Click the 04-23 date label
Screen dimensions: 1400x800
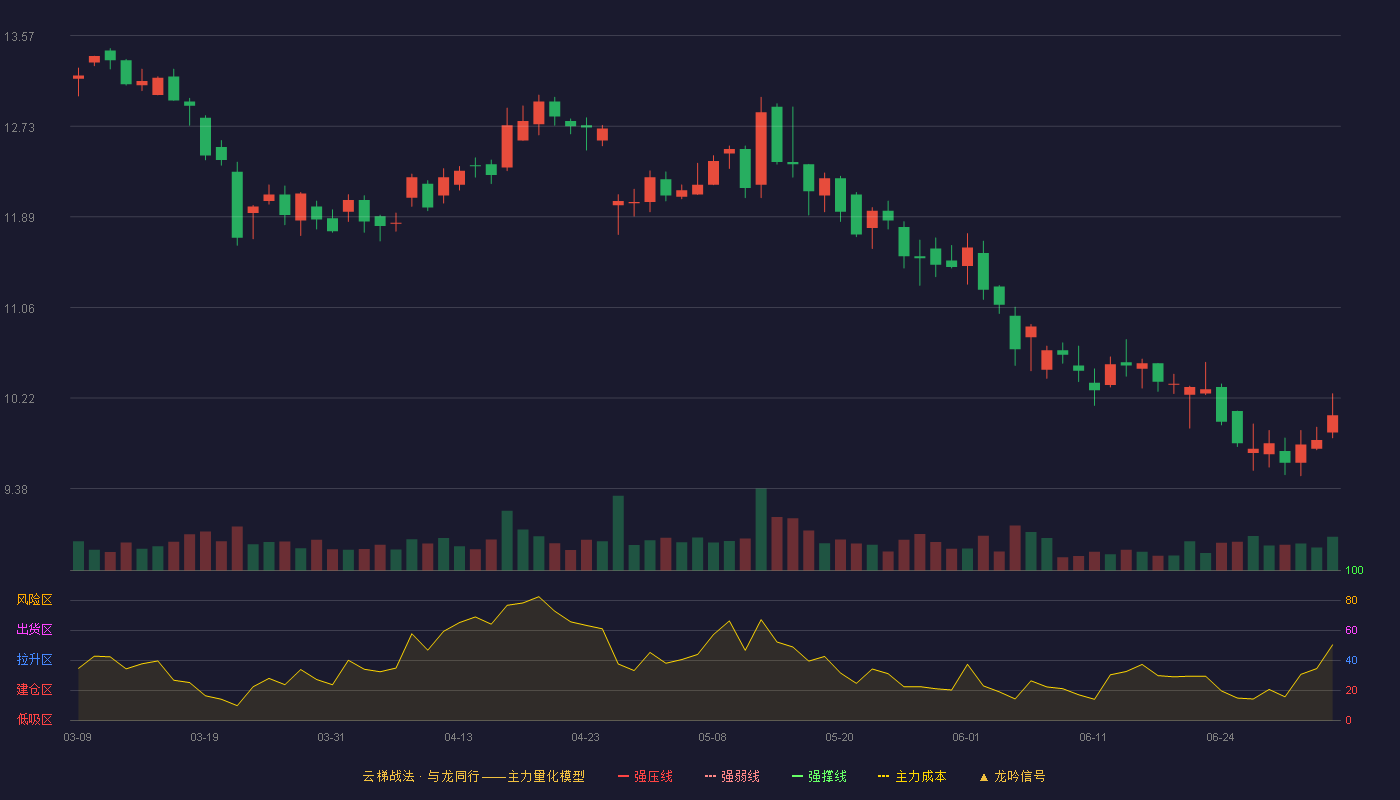point(585,737)
